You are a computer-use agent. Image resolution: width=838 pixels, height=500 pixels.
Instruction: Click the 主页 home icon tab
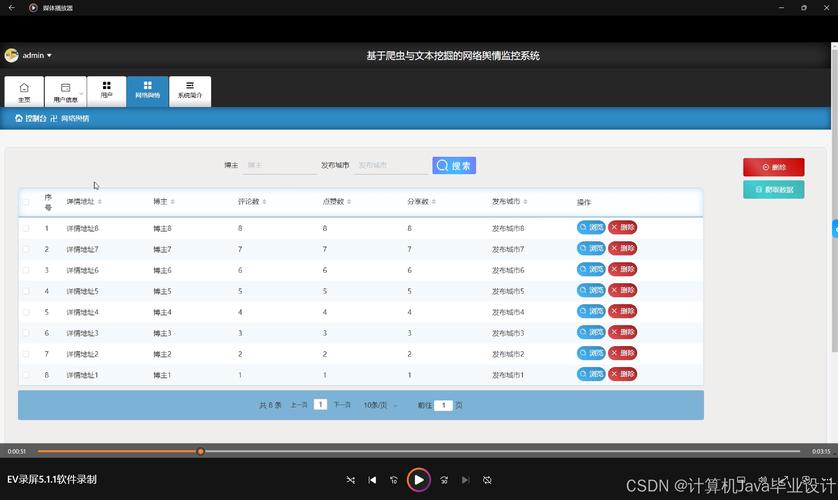coord(24,91)
